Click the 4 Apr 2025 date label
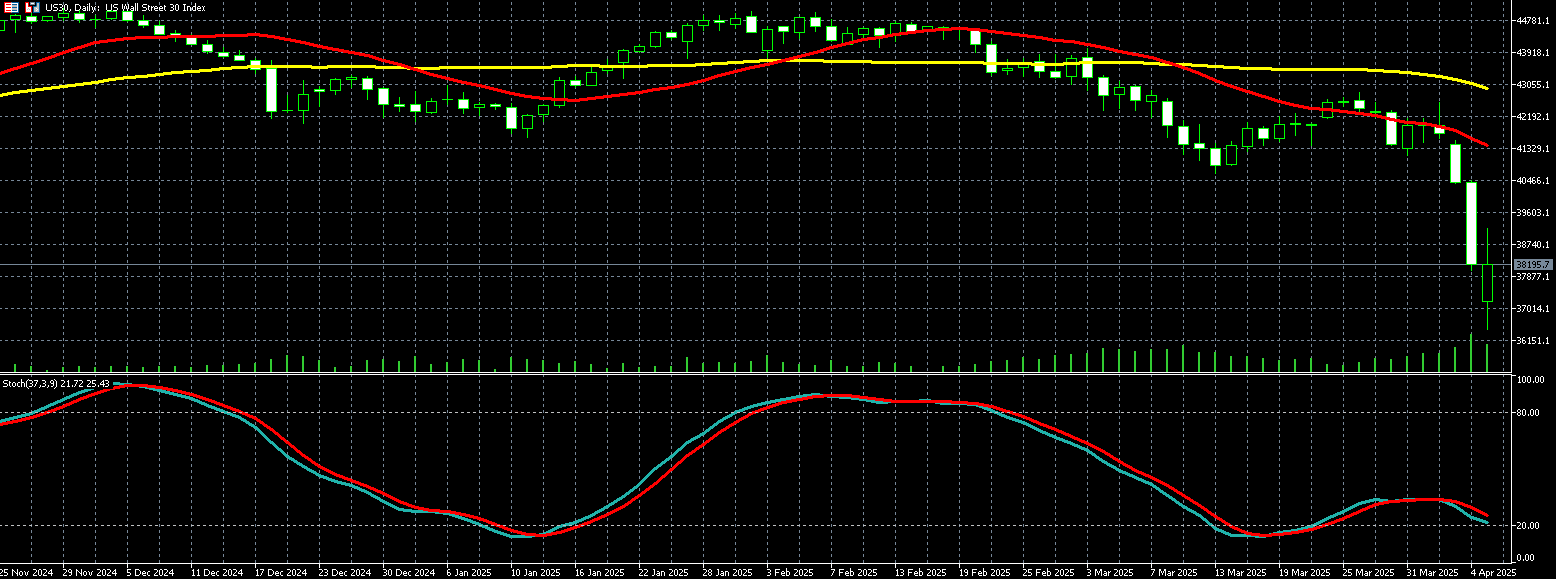 [x=1495, y=573]
